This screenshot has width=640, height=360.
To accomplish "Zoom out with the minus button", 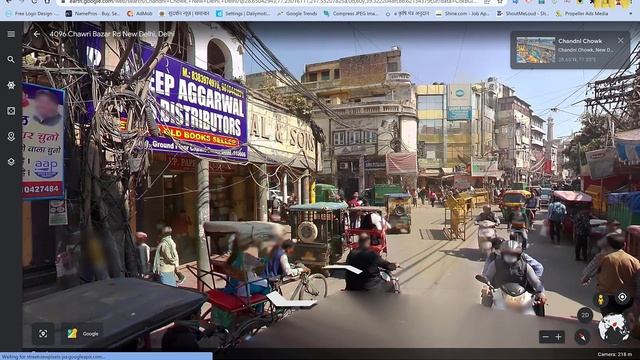I will click(546, 337).
